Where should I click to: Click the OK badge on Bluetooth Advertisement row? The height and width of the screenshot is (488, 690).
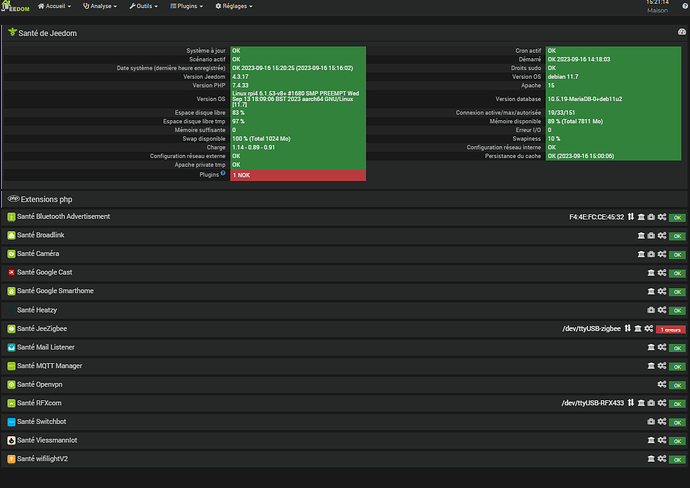[x=677, y=217]
